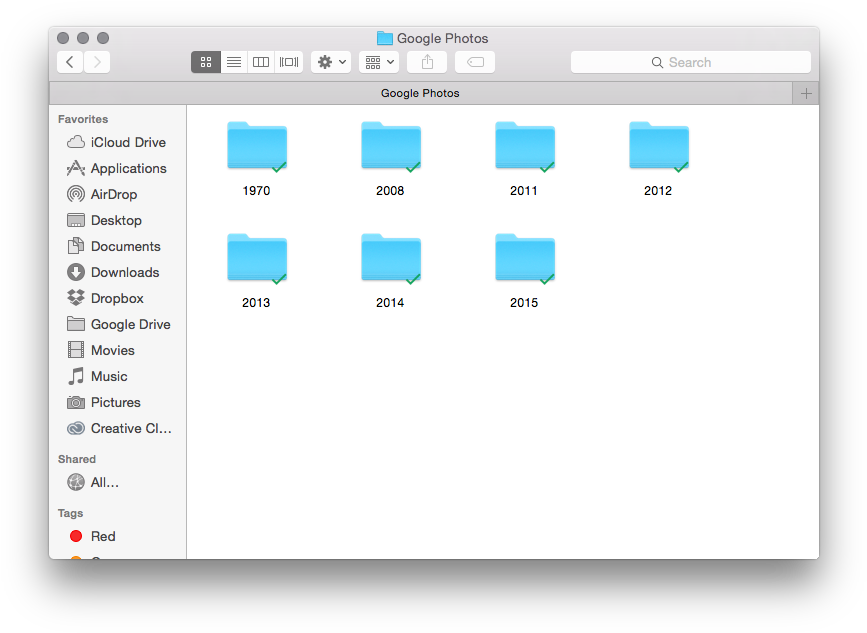Open the Action gear dropdown menu
Screen dimensions: 867x633
tap(331, 62)
